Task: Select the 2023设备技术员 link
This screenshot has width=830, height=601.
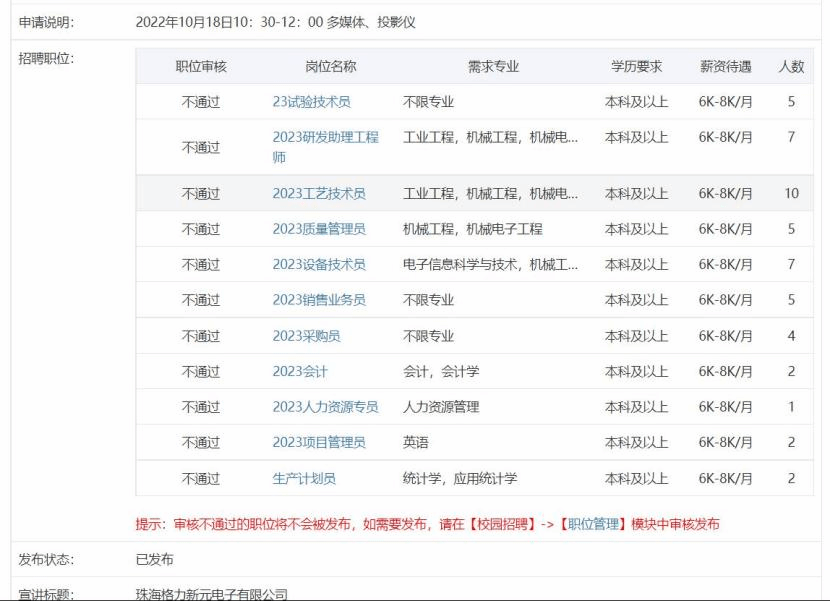Action: (x=319, y=265)
